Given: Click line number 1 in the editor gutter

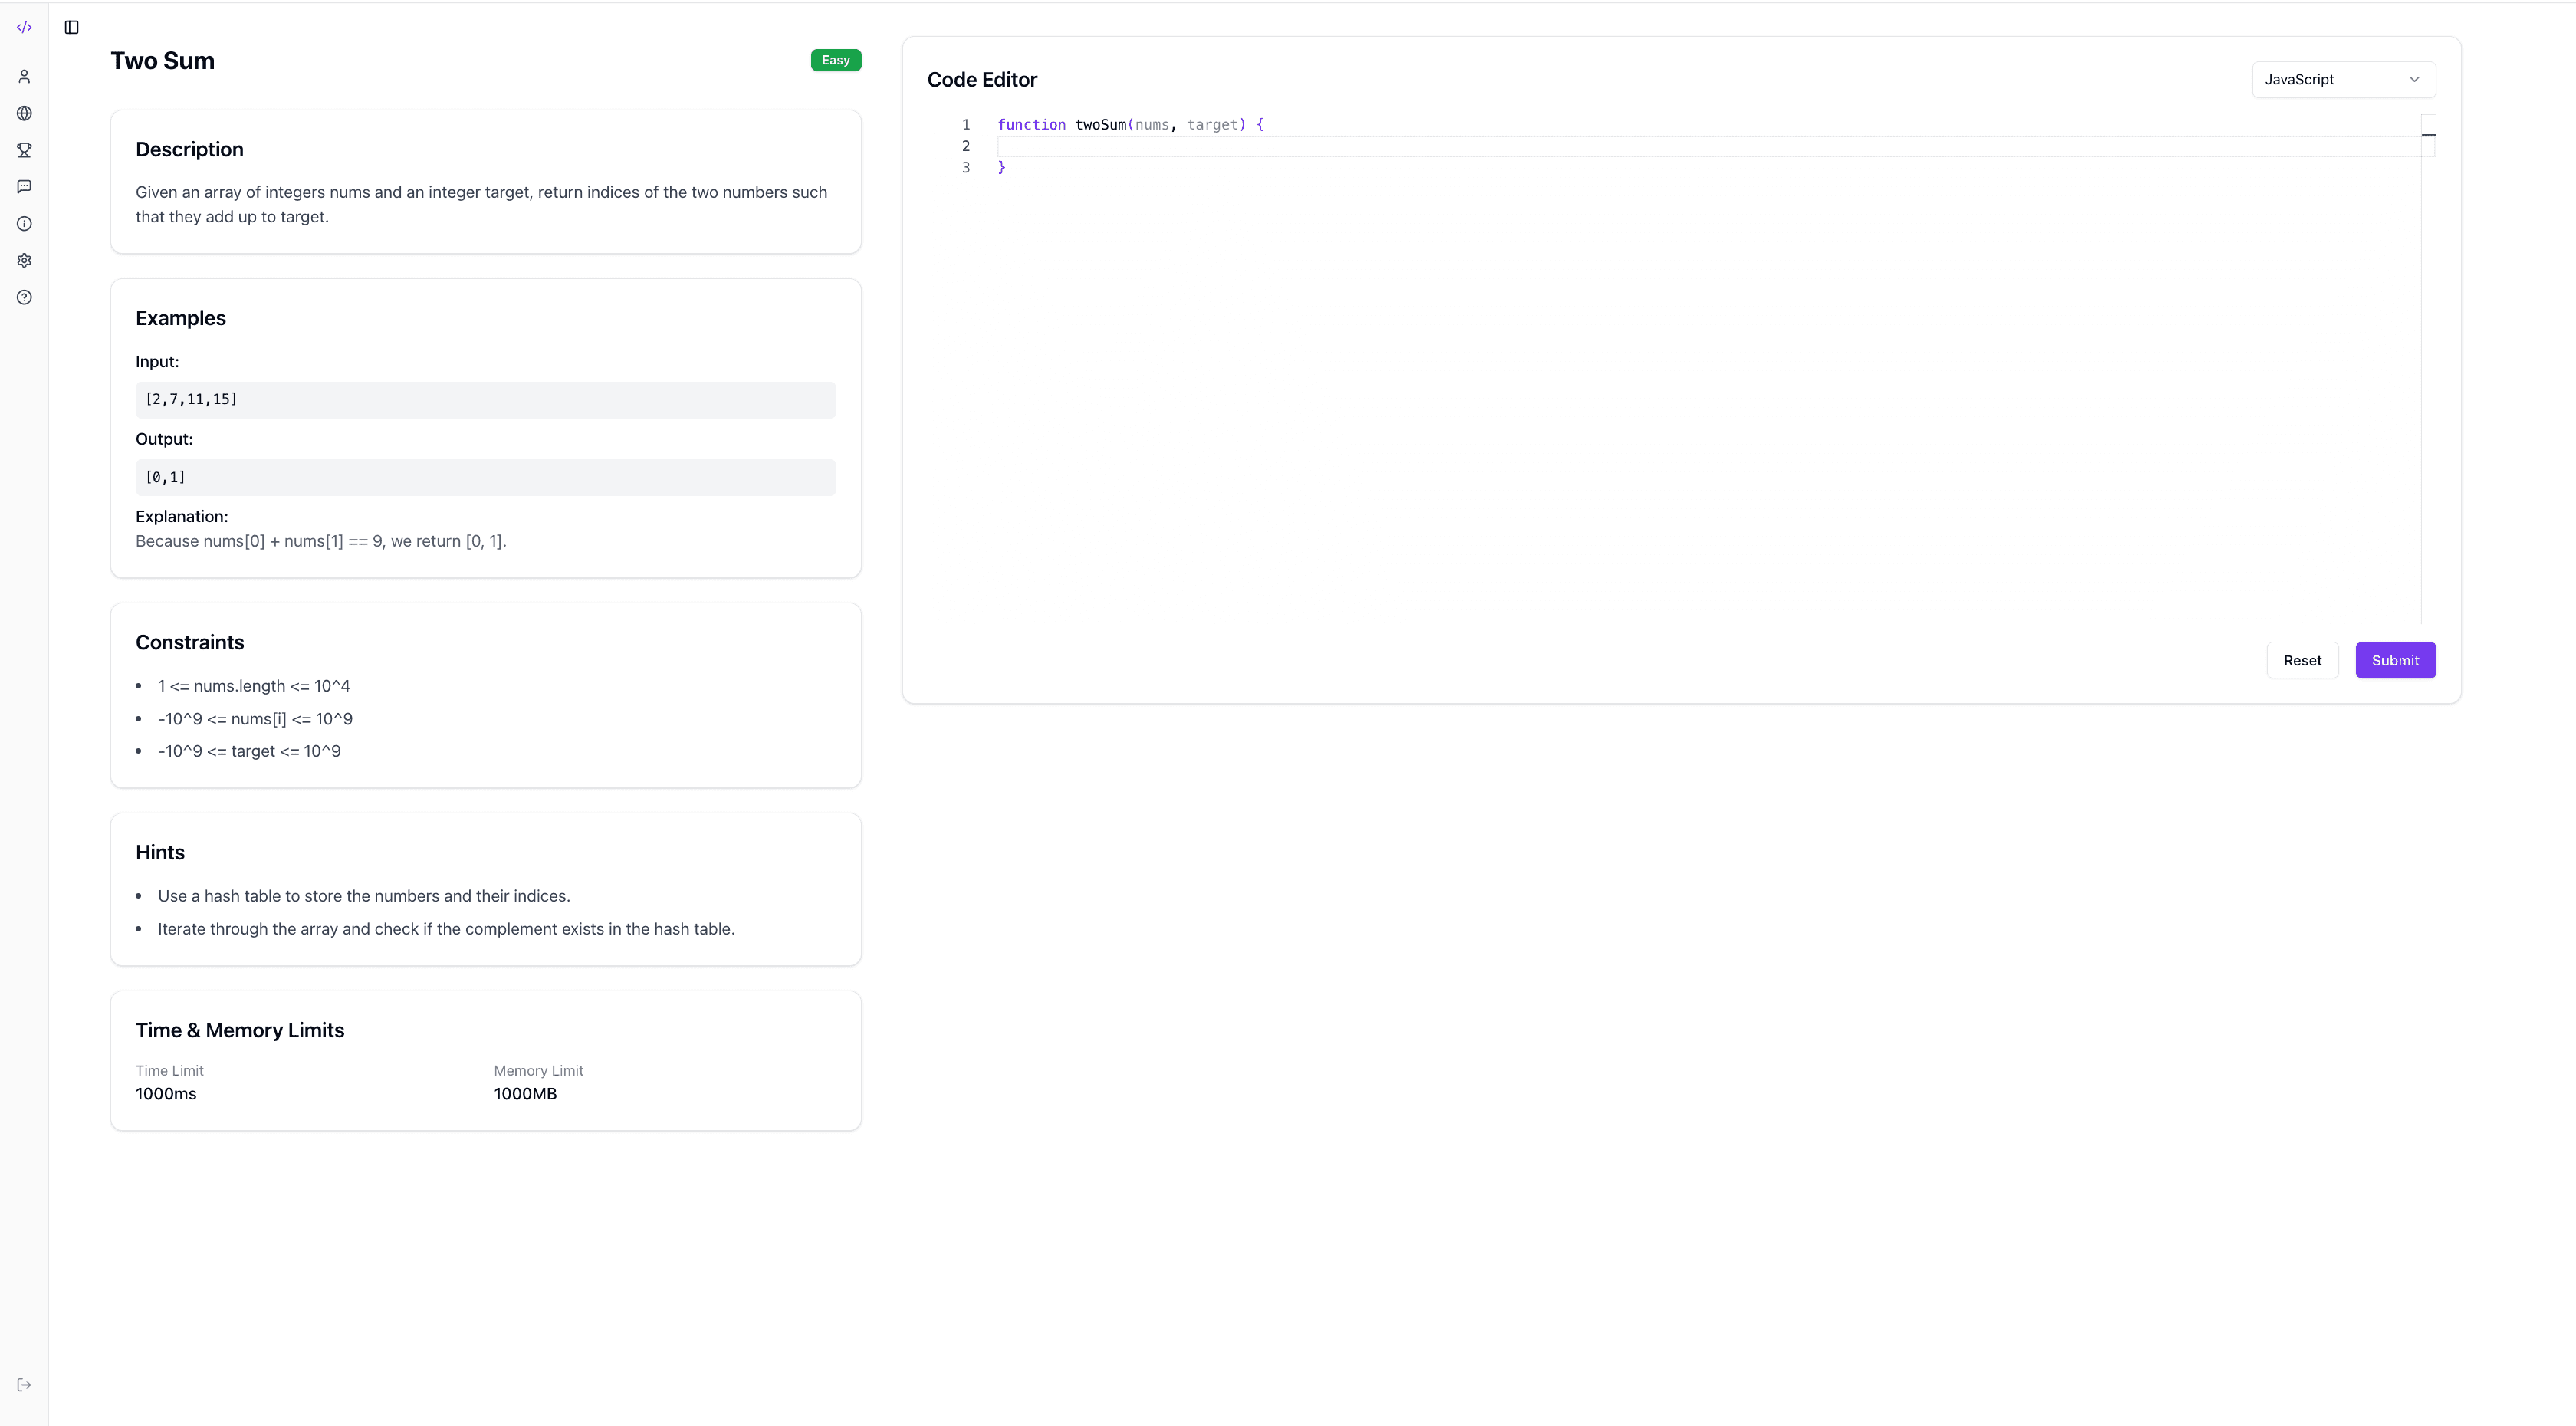Looking at the screenshot, I should pyautogui.click(x=966, y=124).
